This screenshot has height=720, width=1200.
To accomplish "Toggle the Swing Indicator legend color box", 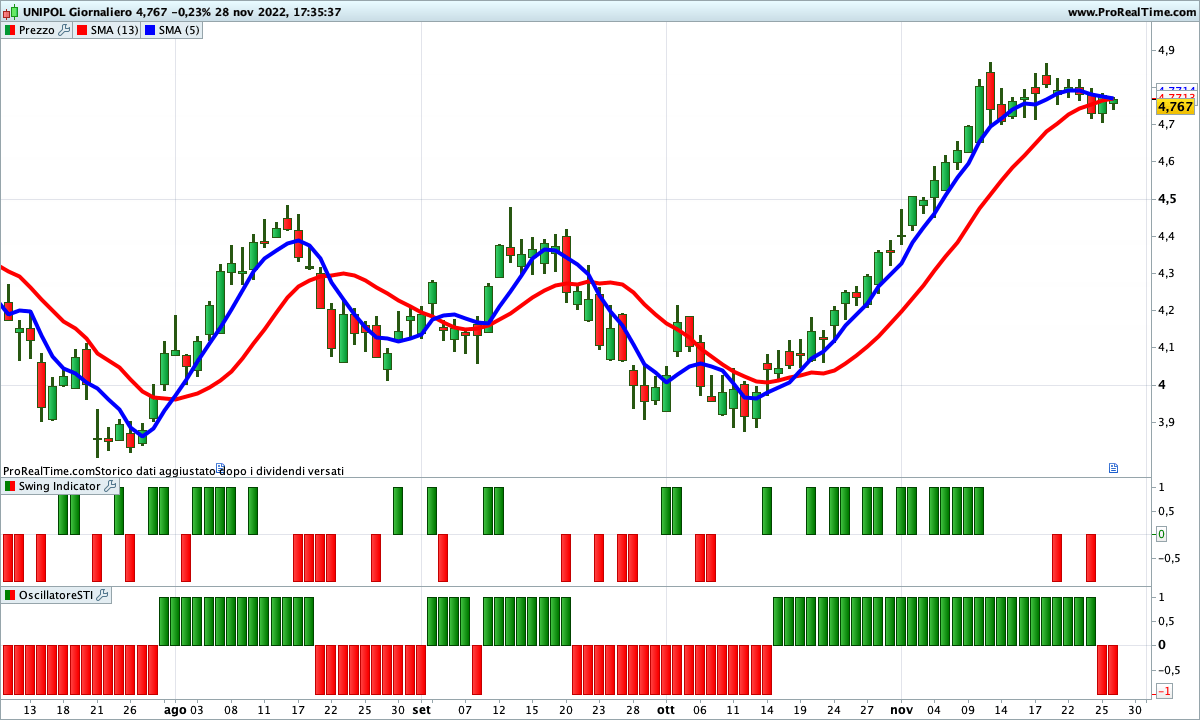I will tap(9, 486).
